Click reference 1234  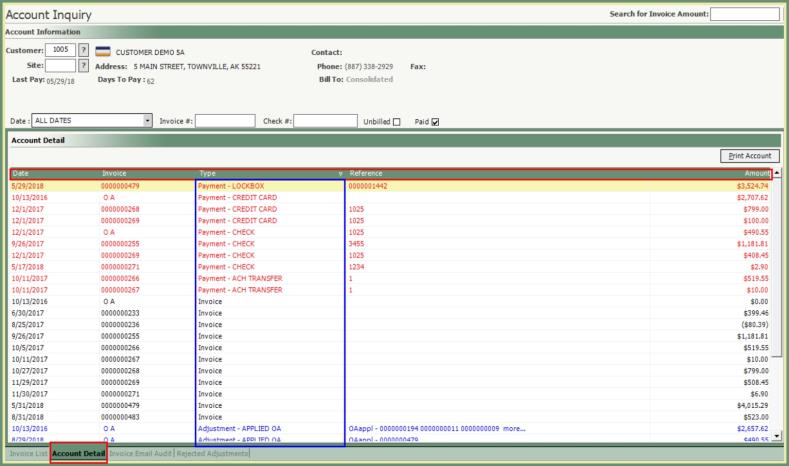point(356,267)
